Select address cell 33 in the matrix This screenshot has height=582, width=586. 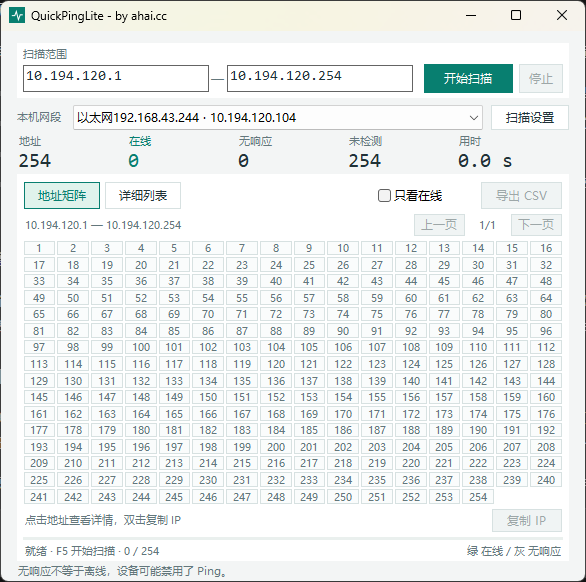[x=39, y=281]
